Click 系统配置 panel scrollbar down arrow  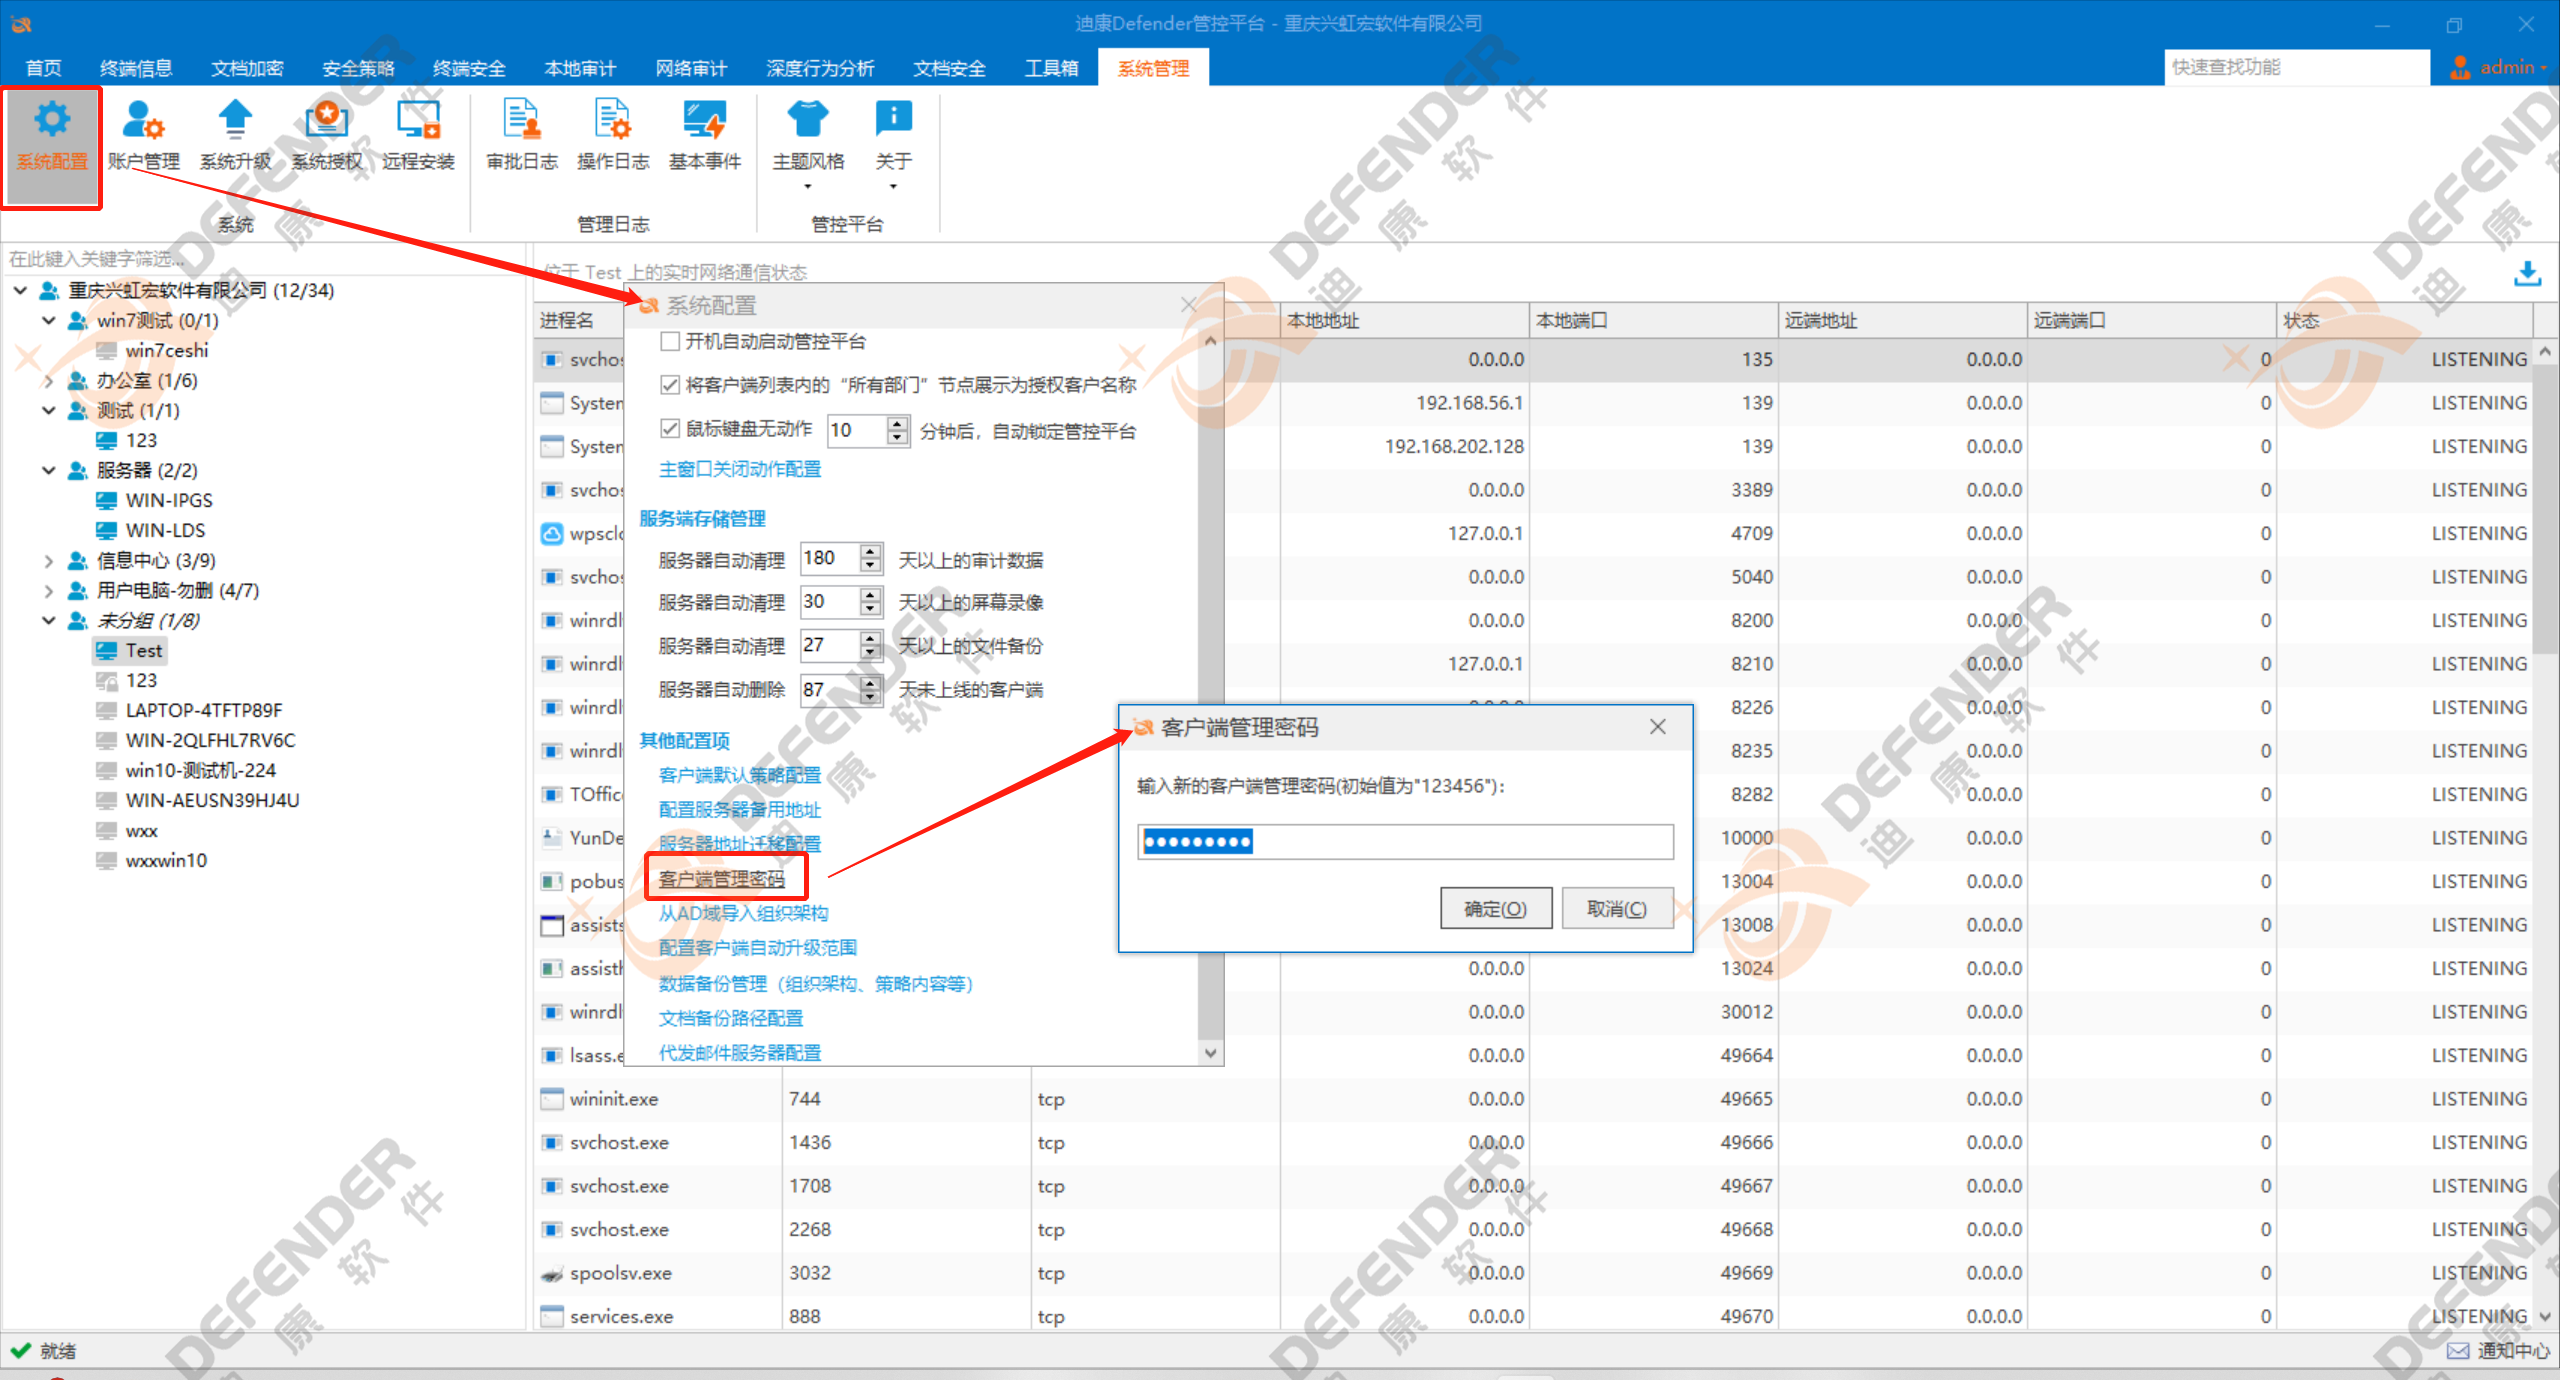(1210, 1052)
